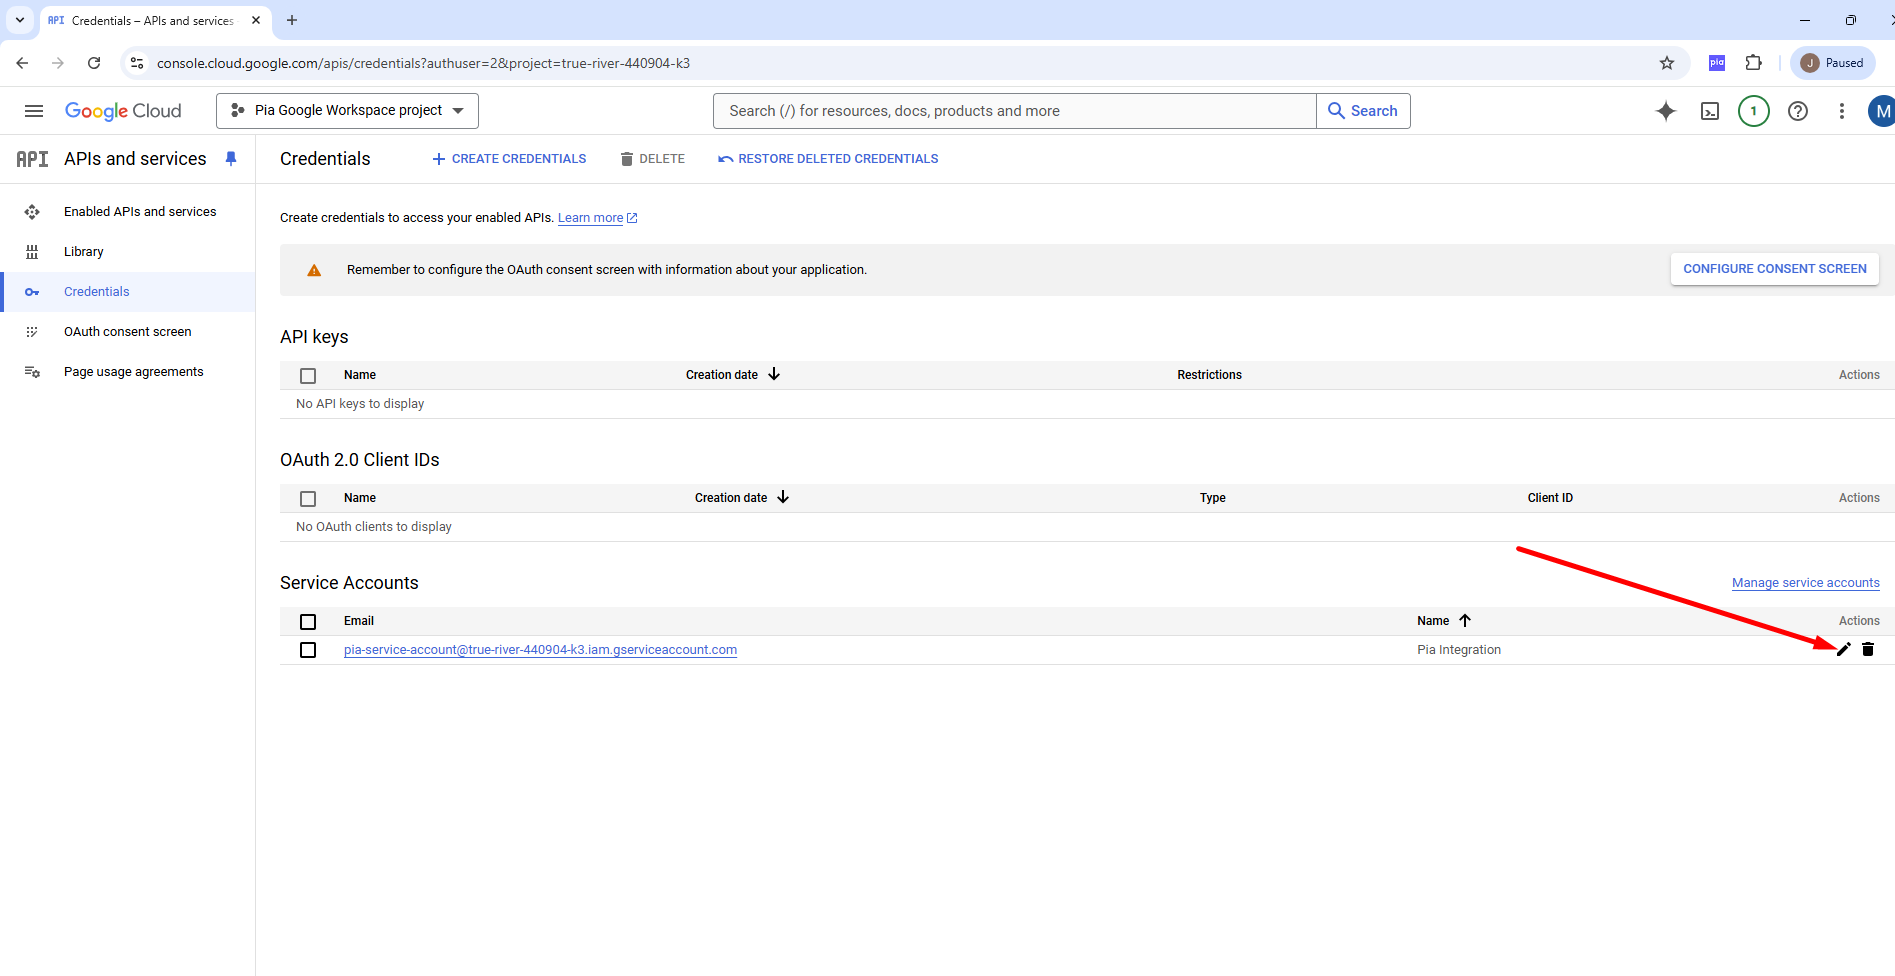Open the Paused profile button
The image size is (1895, 976).
tap(1833, 63)
